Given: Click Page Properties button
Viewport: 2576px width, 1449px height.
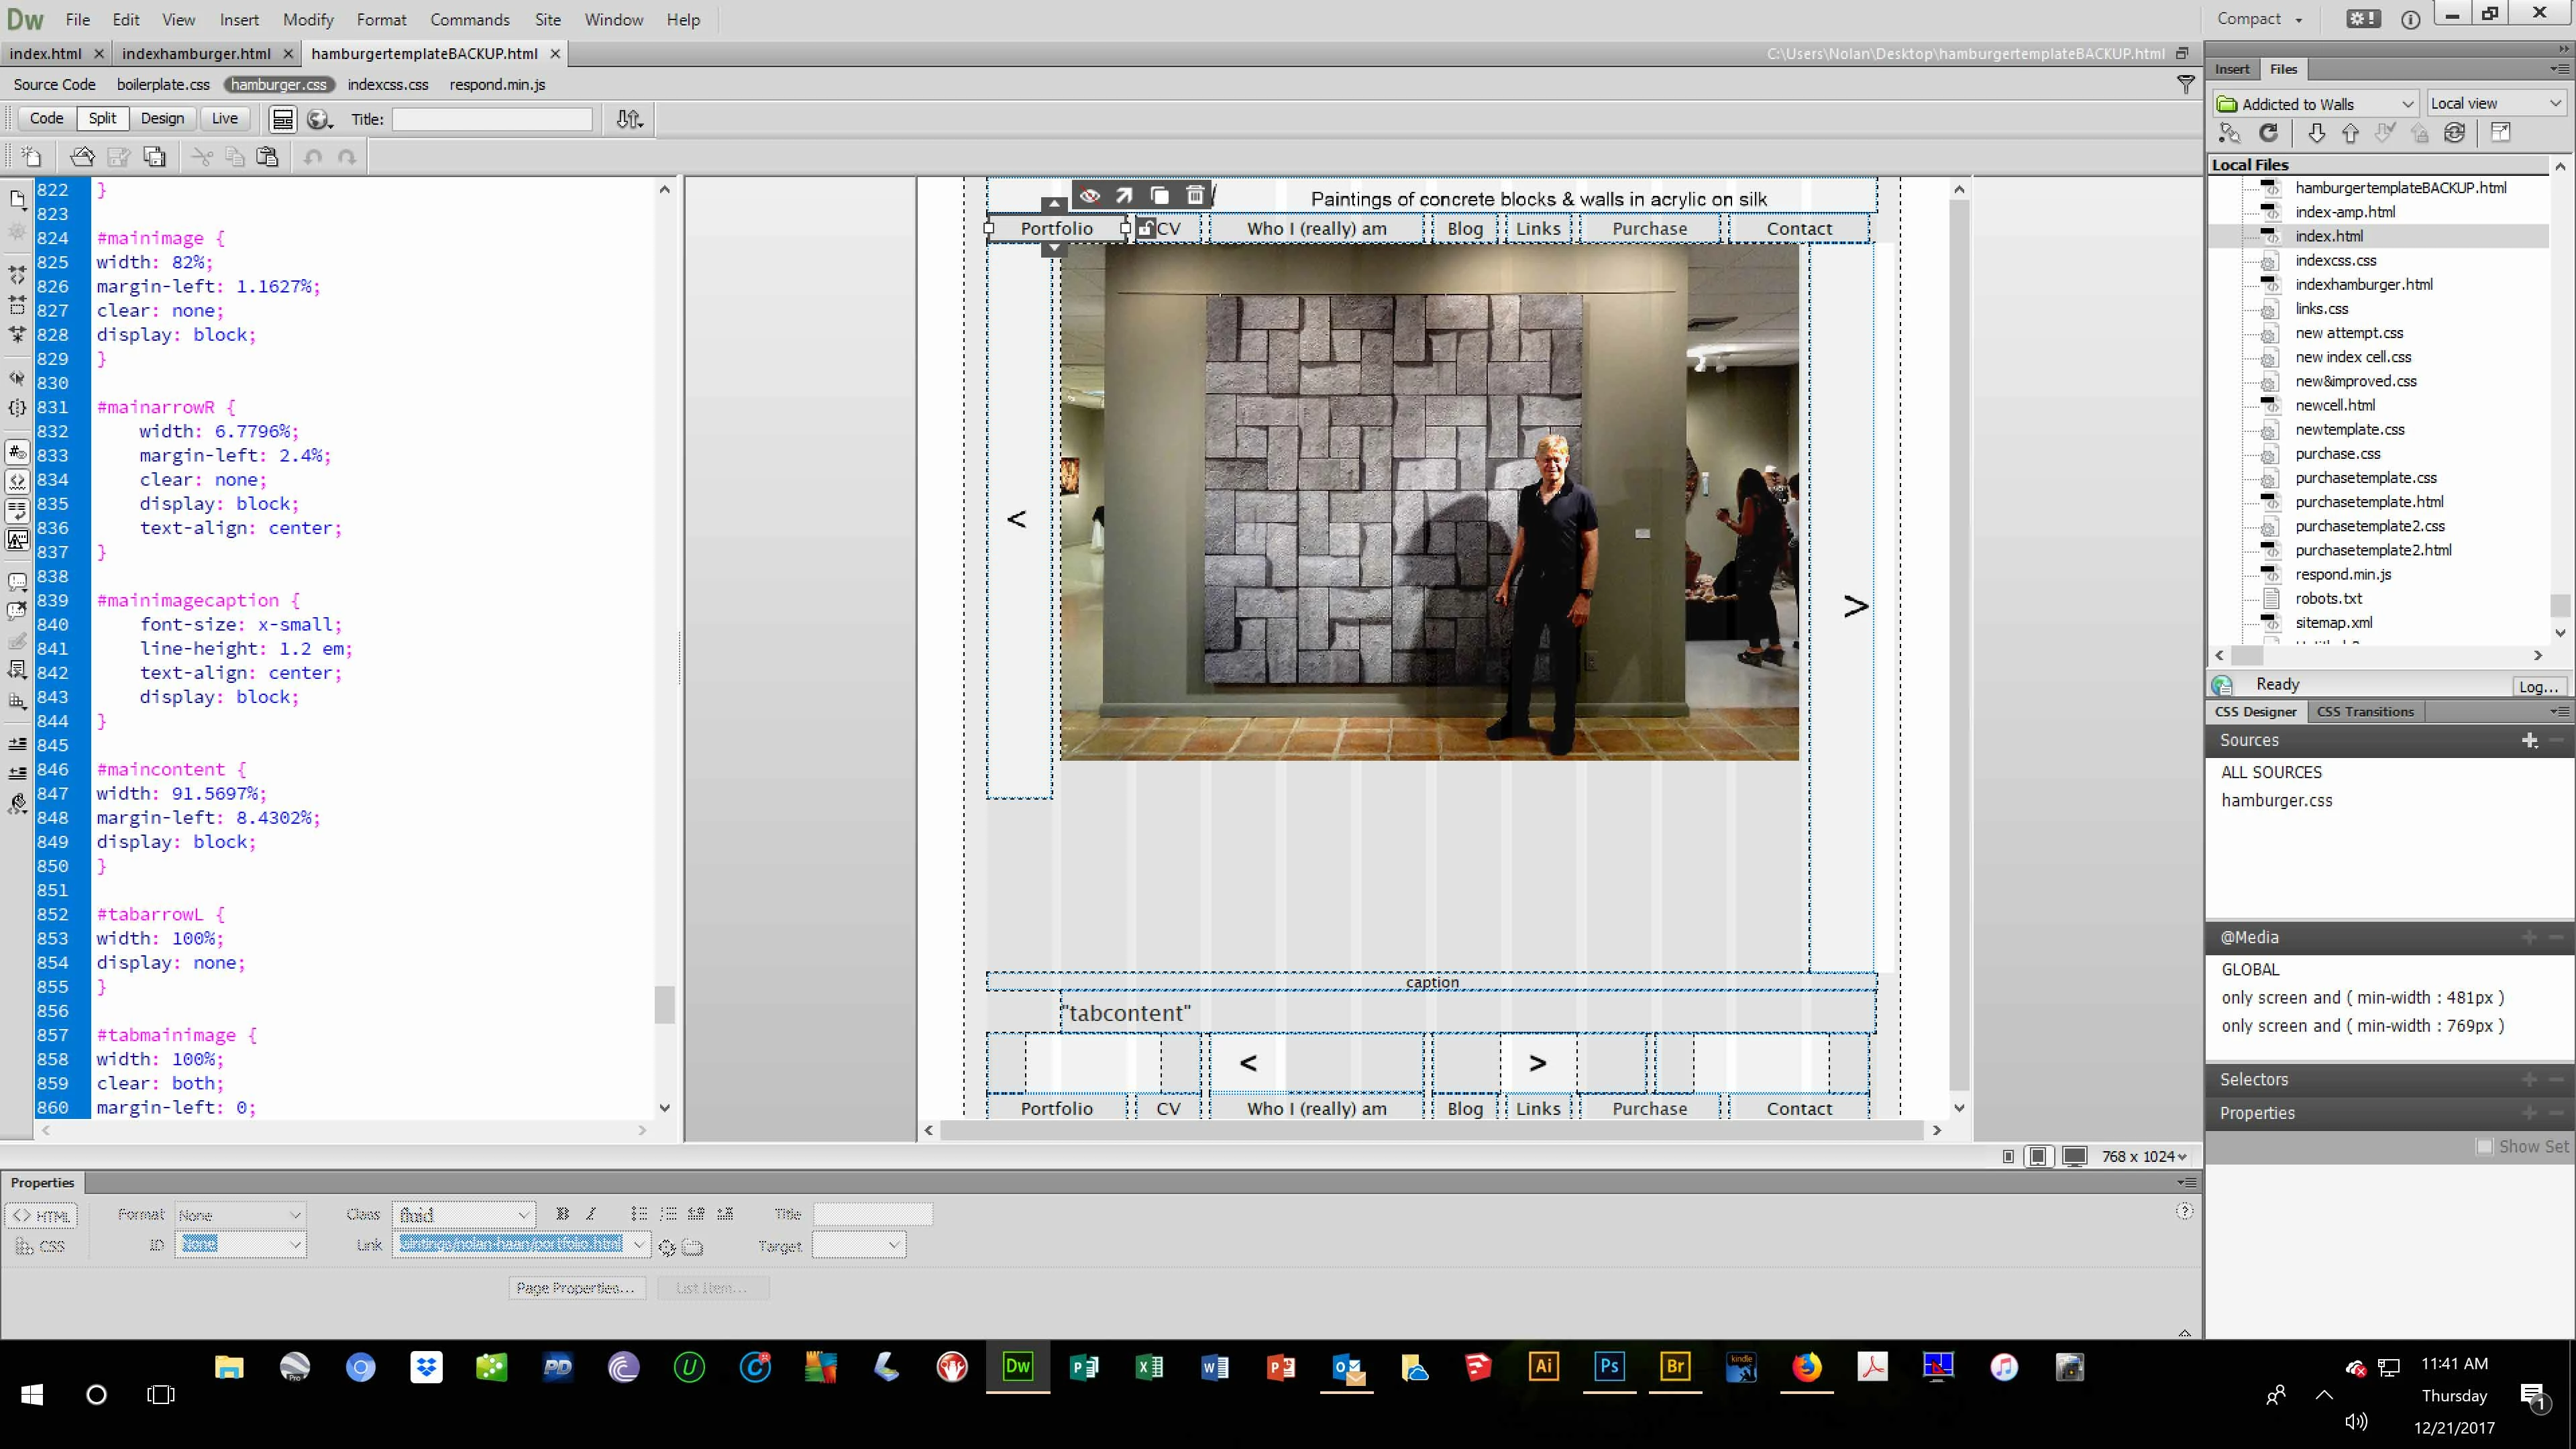Looking at the screenshot, I should [576, 1288].
